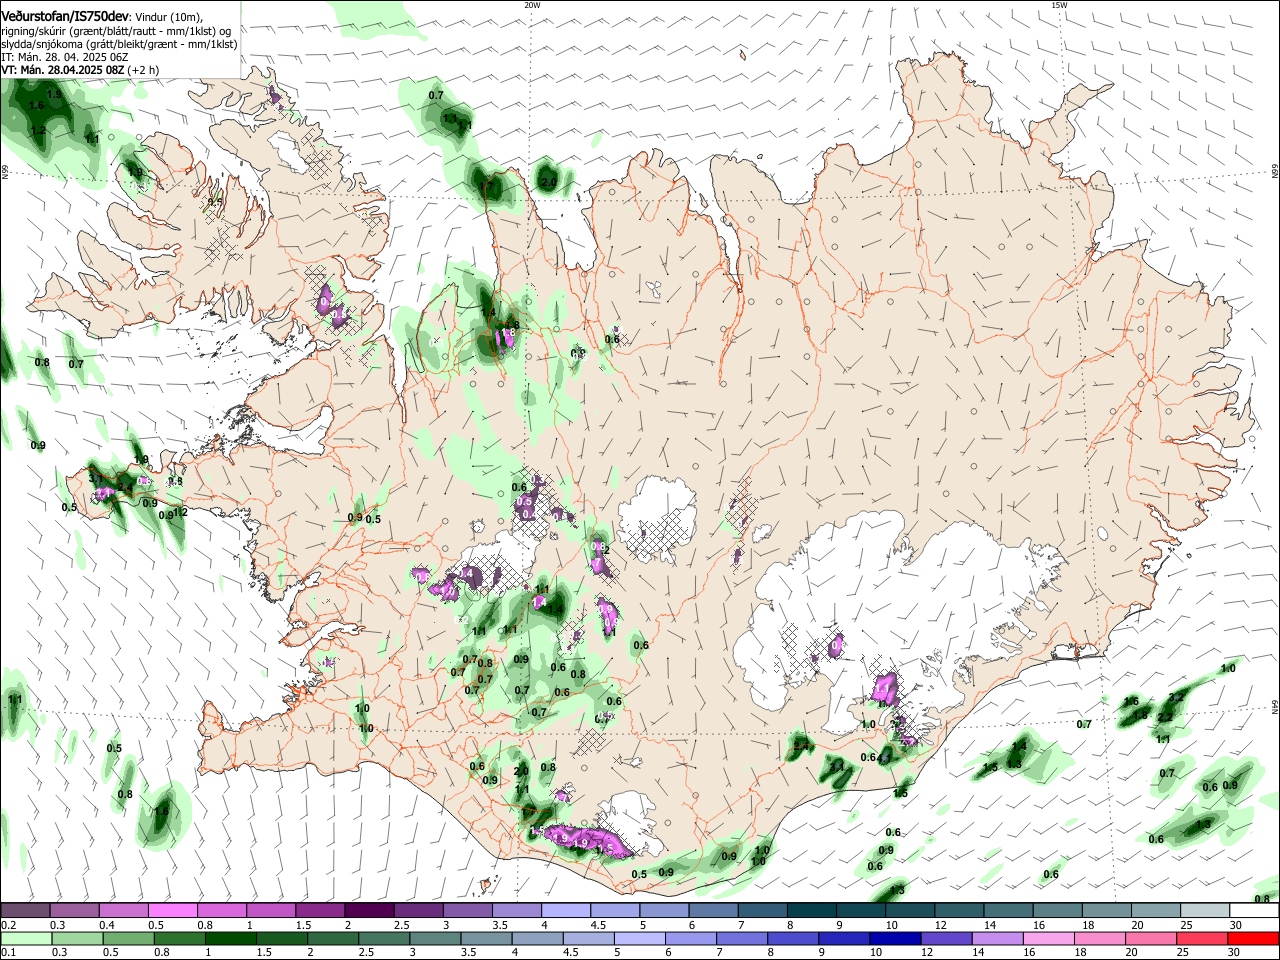Viewport: 1280px width, 960px height.
Task: Click the pure red 30 rain legend swatch
Action: click(x=1252, y=939)
